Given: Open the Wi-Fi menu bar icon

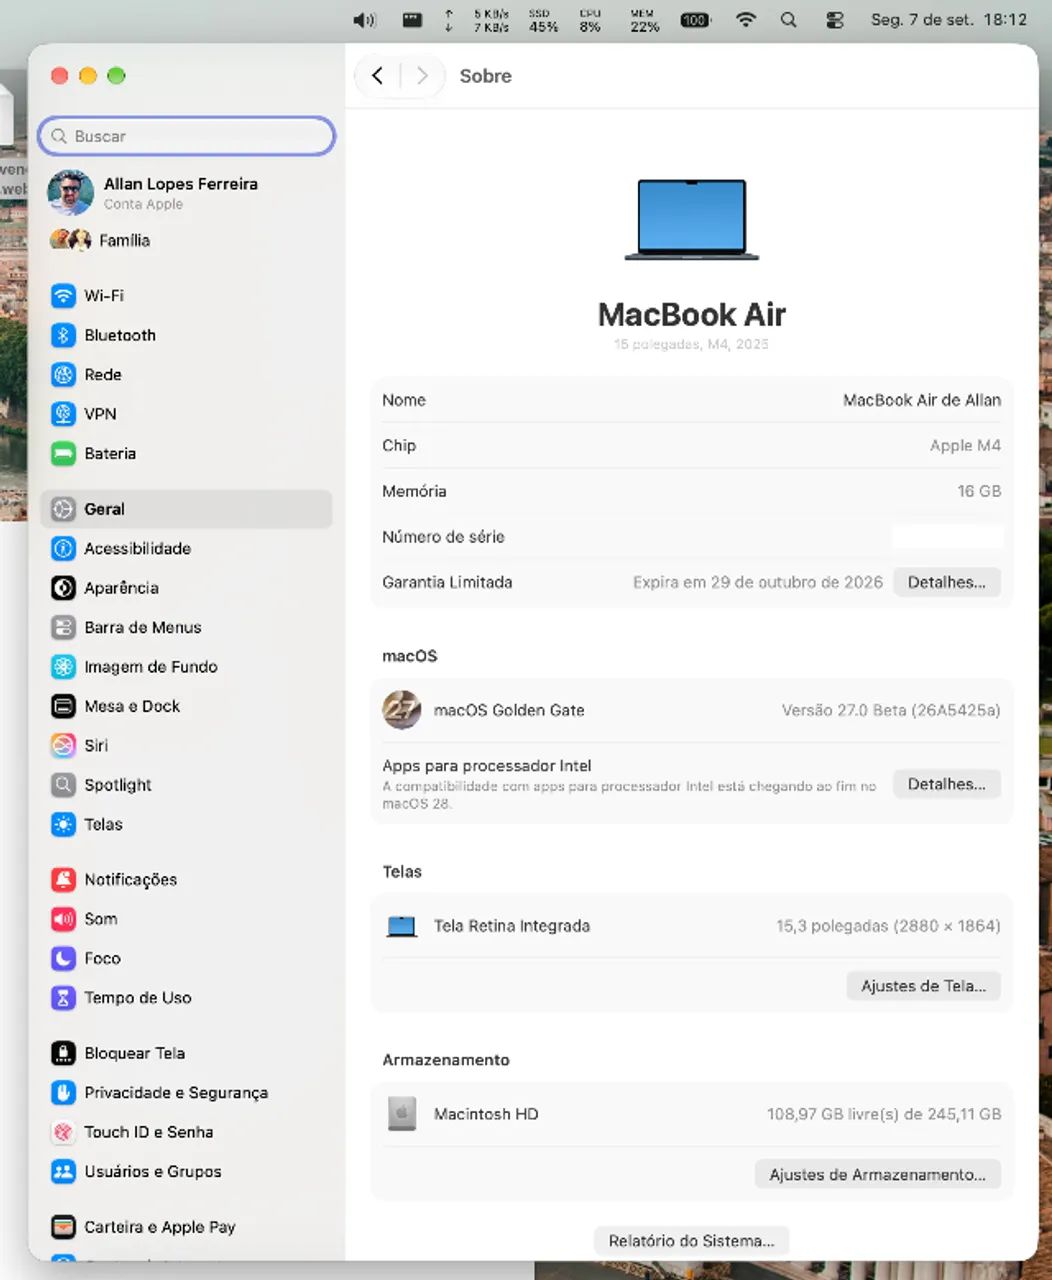Looking at the screenshot, I should coord(746,20).
